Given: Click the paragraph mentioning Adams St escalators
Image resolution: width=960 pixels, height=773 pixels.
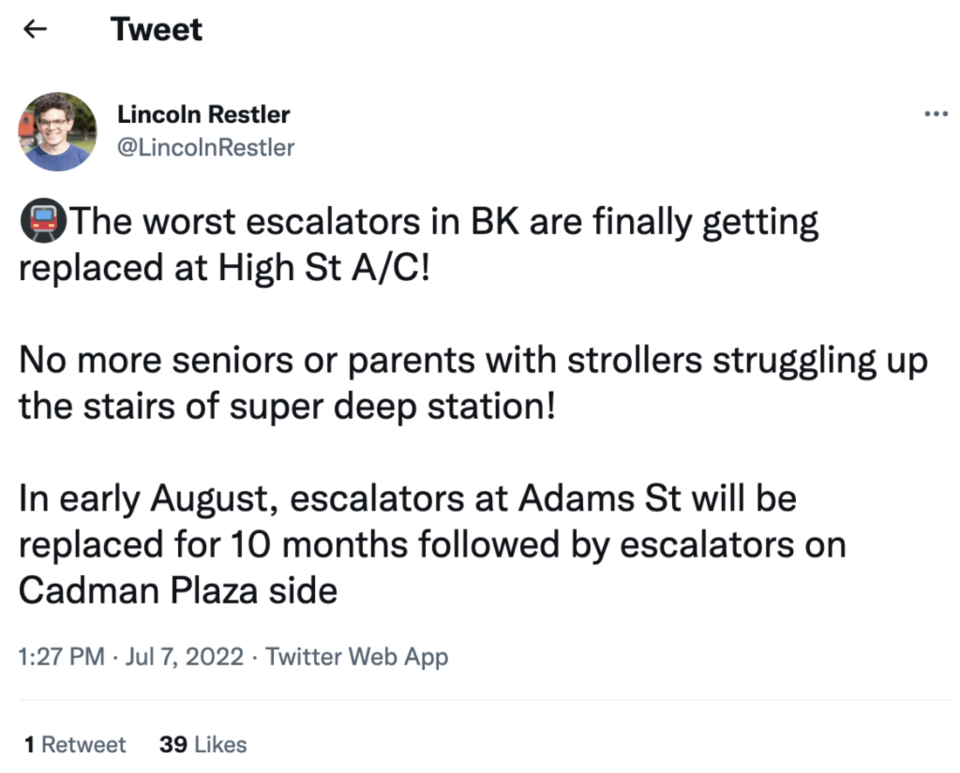Looking at the screenshot, I should tap(432, 545).
